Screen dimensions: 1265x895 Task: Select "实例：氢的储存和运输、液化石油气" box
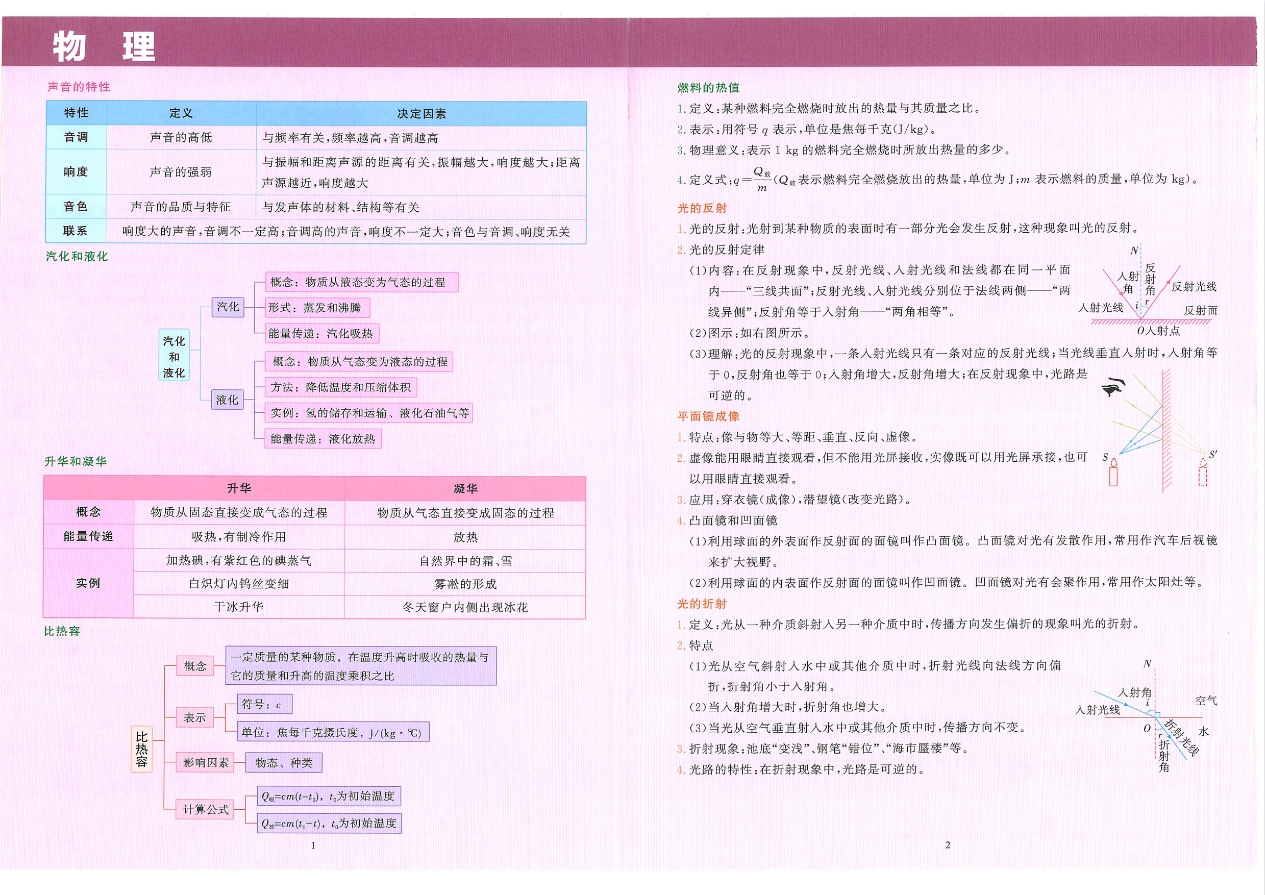coord(370,412)
